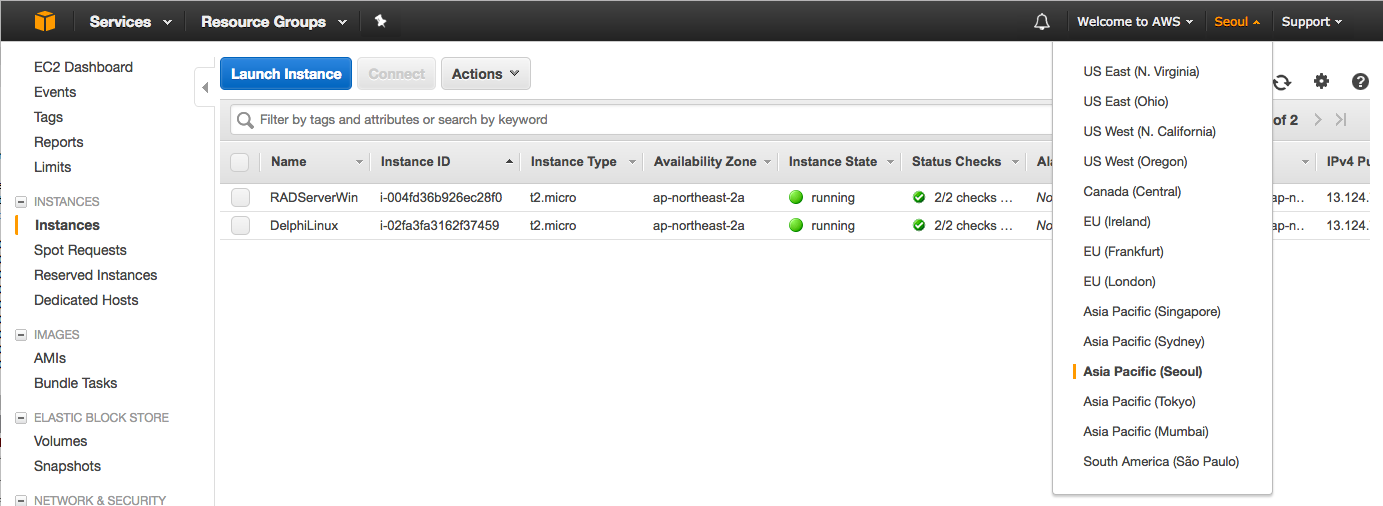Open Instance Type column filter arrow
The width and height of the screenshot is (1383, 506).
pos(632,162)
